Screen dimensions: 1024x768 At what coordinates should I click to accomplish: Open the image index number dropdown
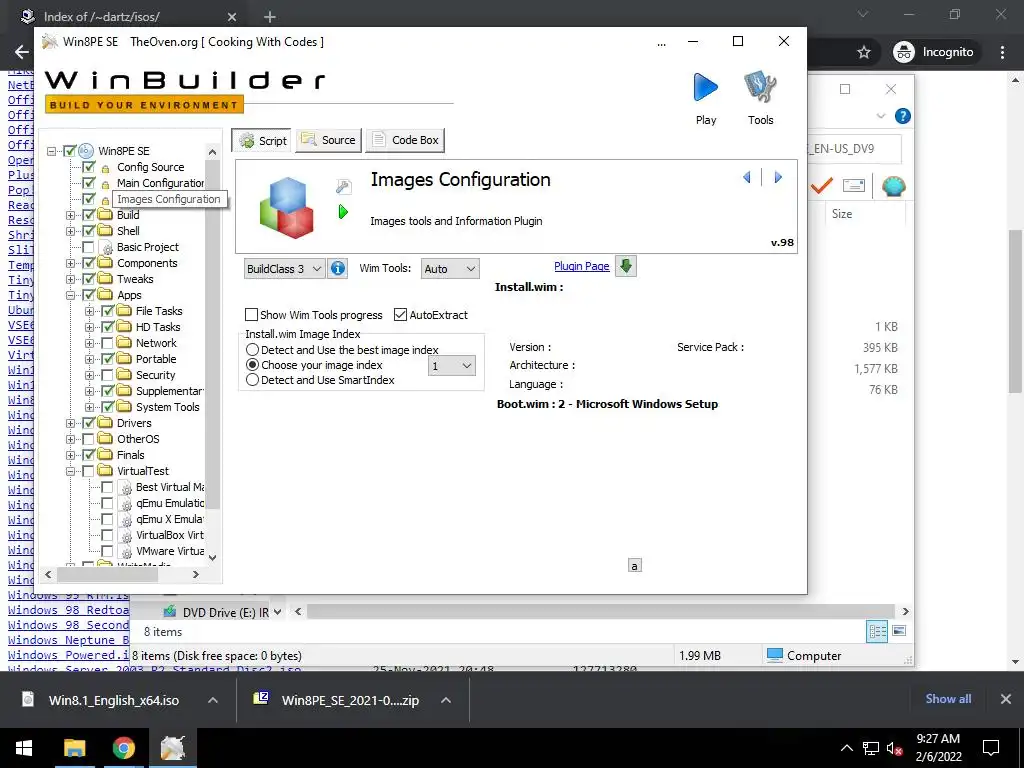pyautogui.click(x=451, y=366)
